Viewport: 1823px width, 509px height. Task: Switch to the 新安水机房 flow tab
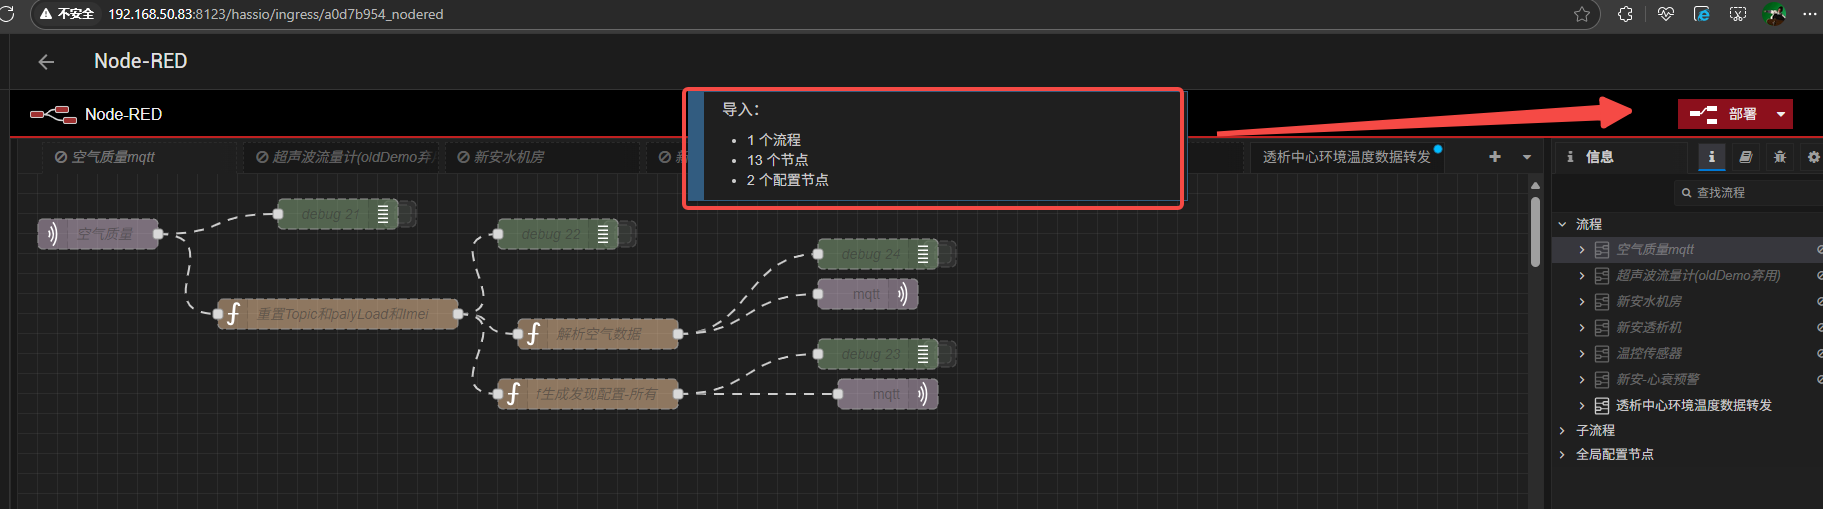click(509, 157)
